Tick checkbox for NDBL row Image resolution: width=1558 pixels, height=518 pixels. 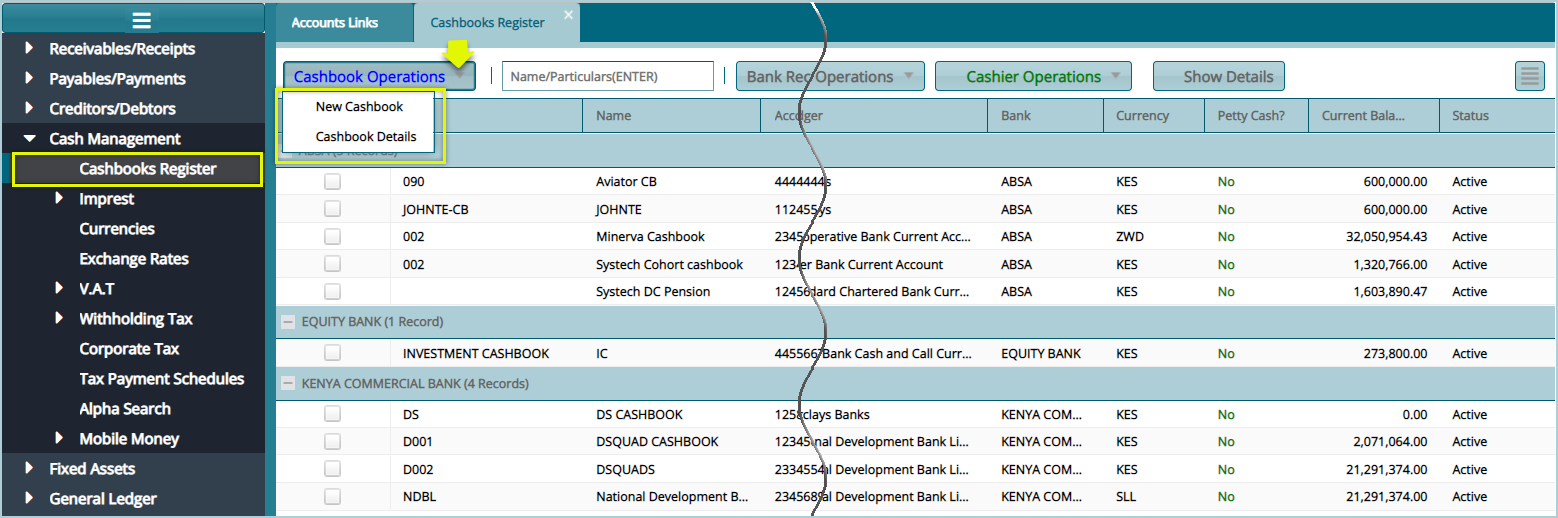click(x=332, y=496)
